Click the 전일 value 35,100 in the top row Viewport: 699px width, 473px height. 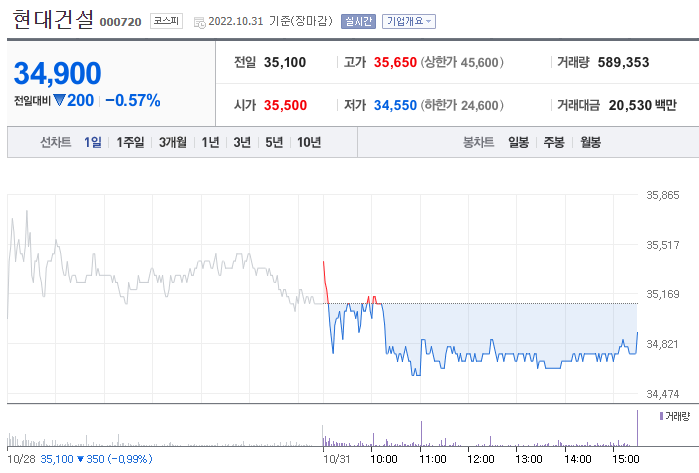285,62
